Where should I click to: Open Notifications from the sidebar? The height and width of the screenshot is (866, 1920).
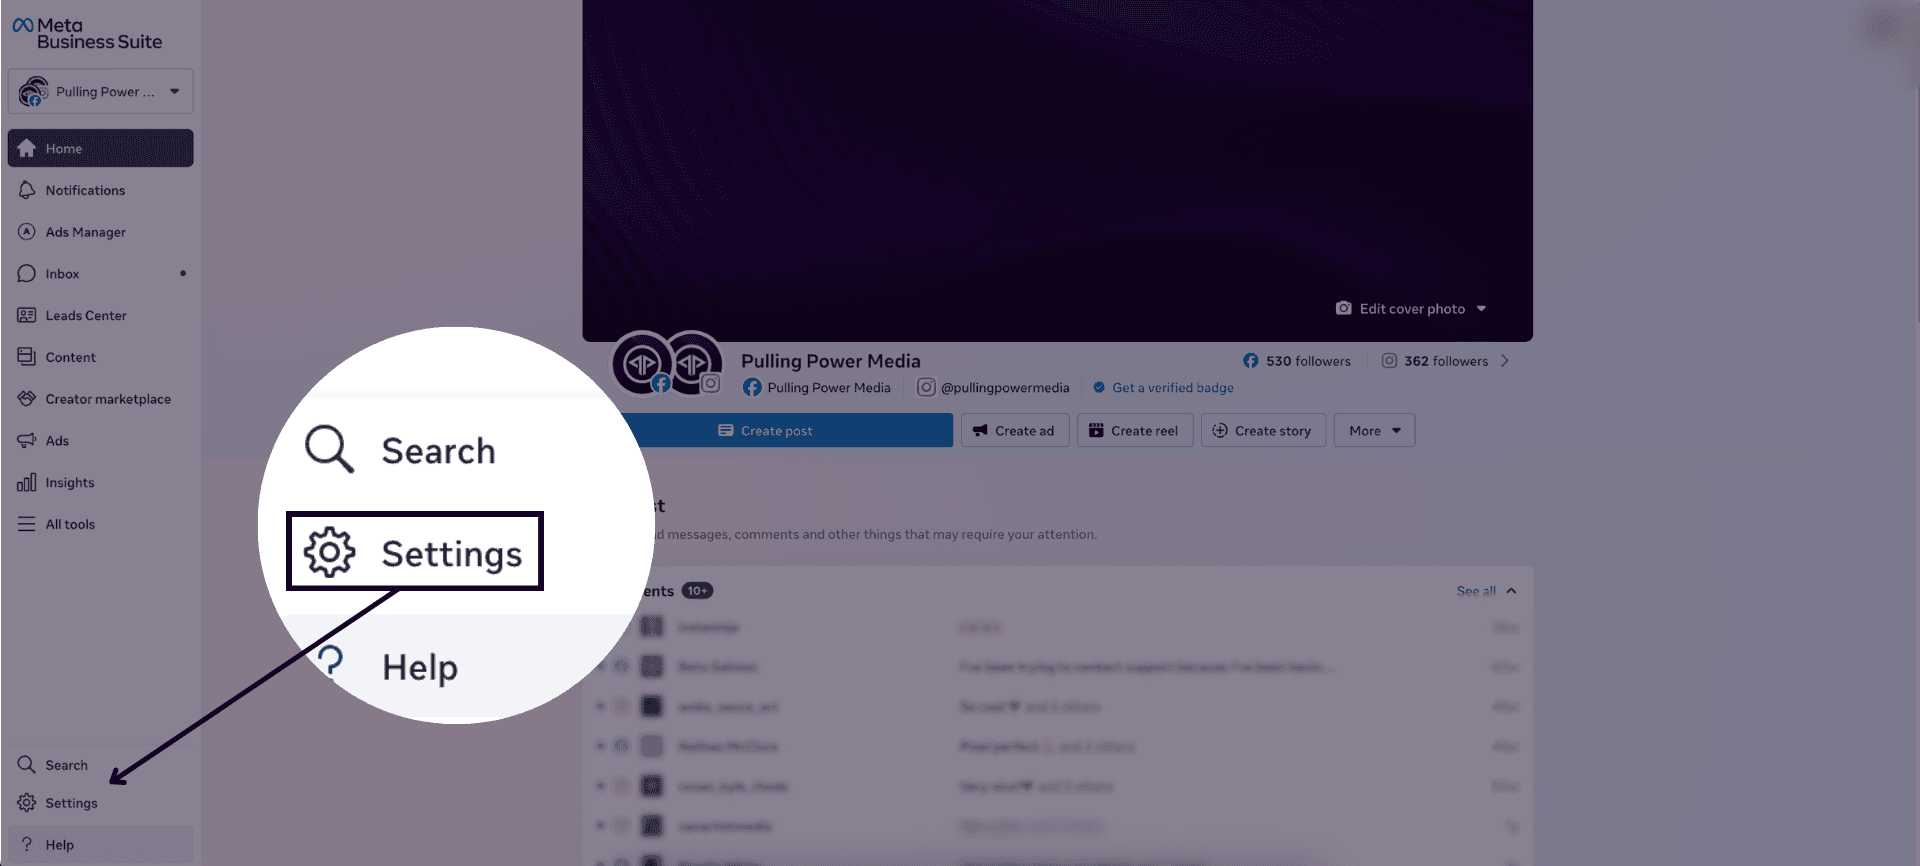click(100, 190)
